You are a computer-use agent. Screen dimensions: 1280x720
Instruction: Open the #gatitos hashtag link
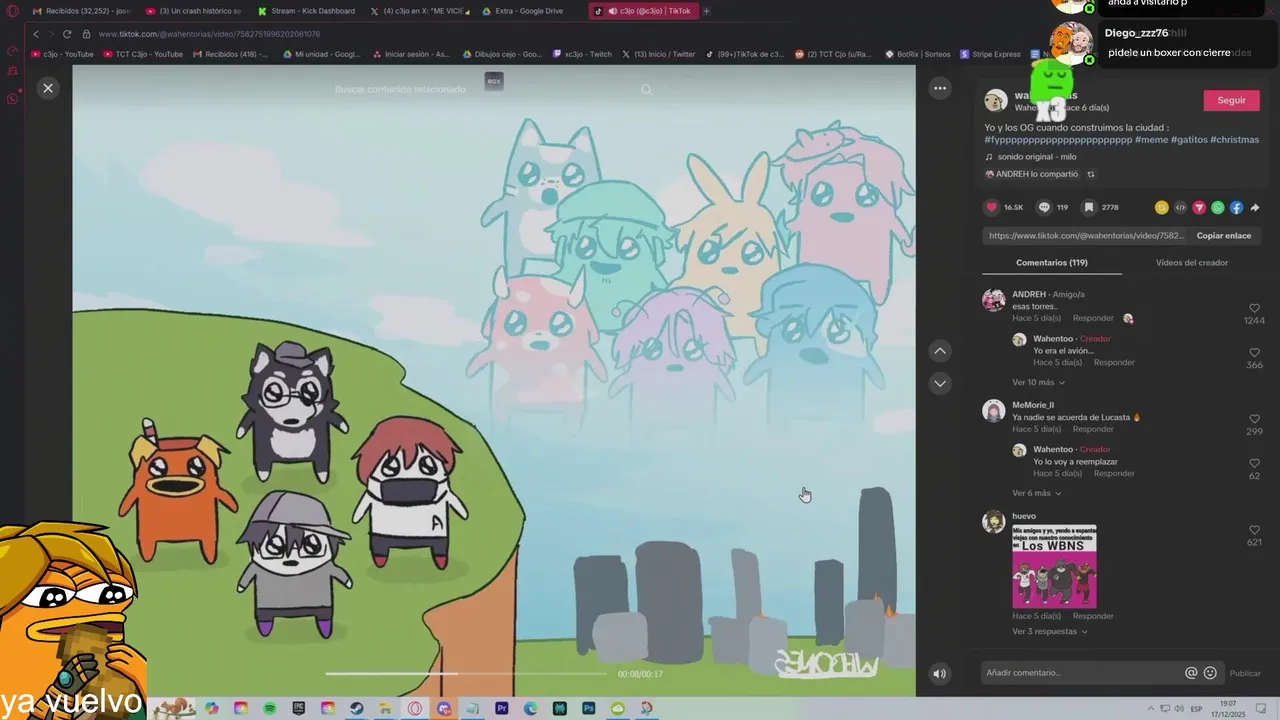coord(1189,140)
